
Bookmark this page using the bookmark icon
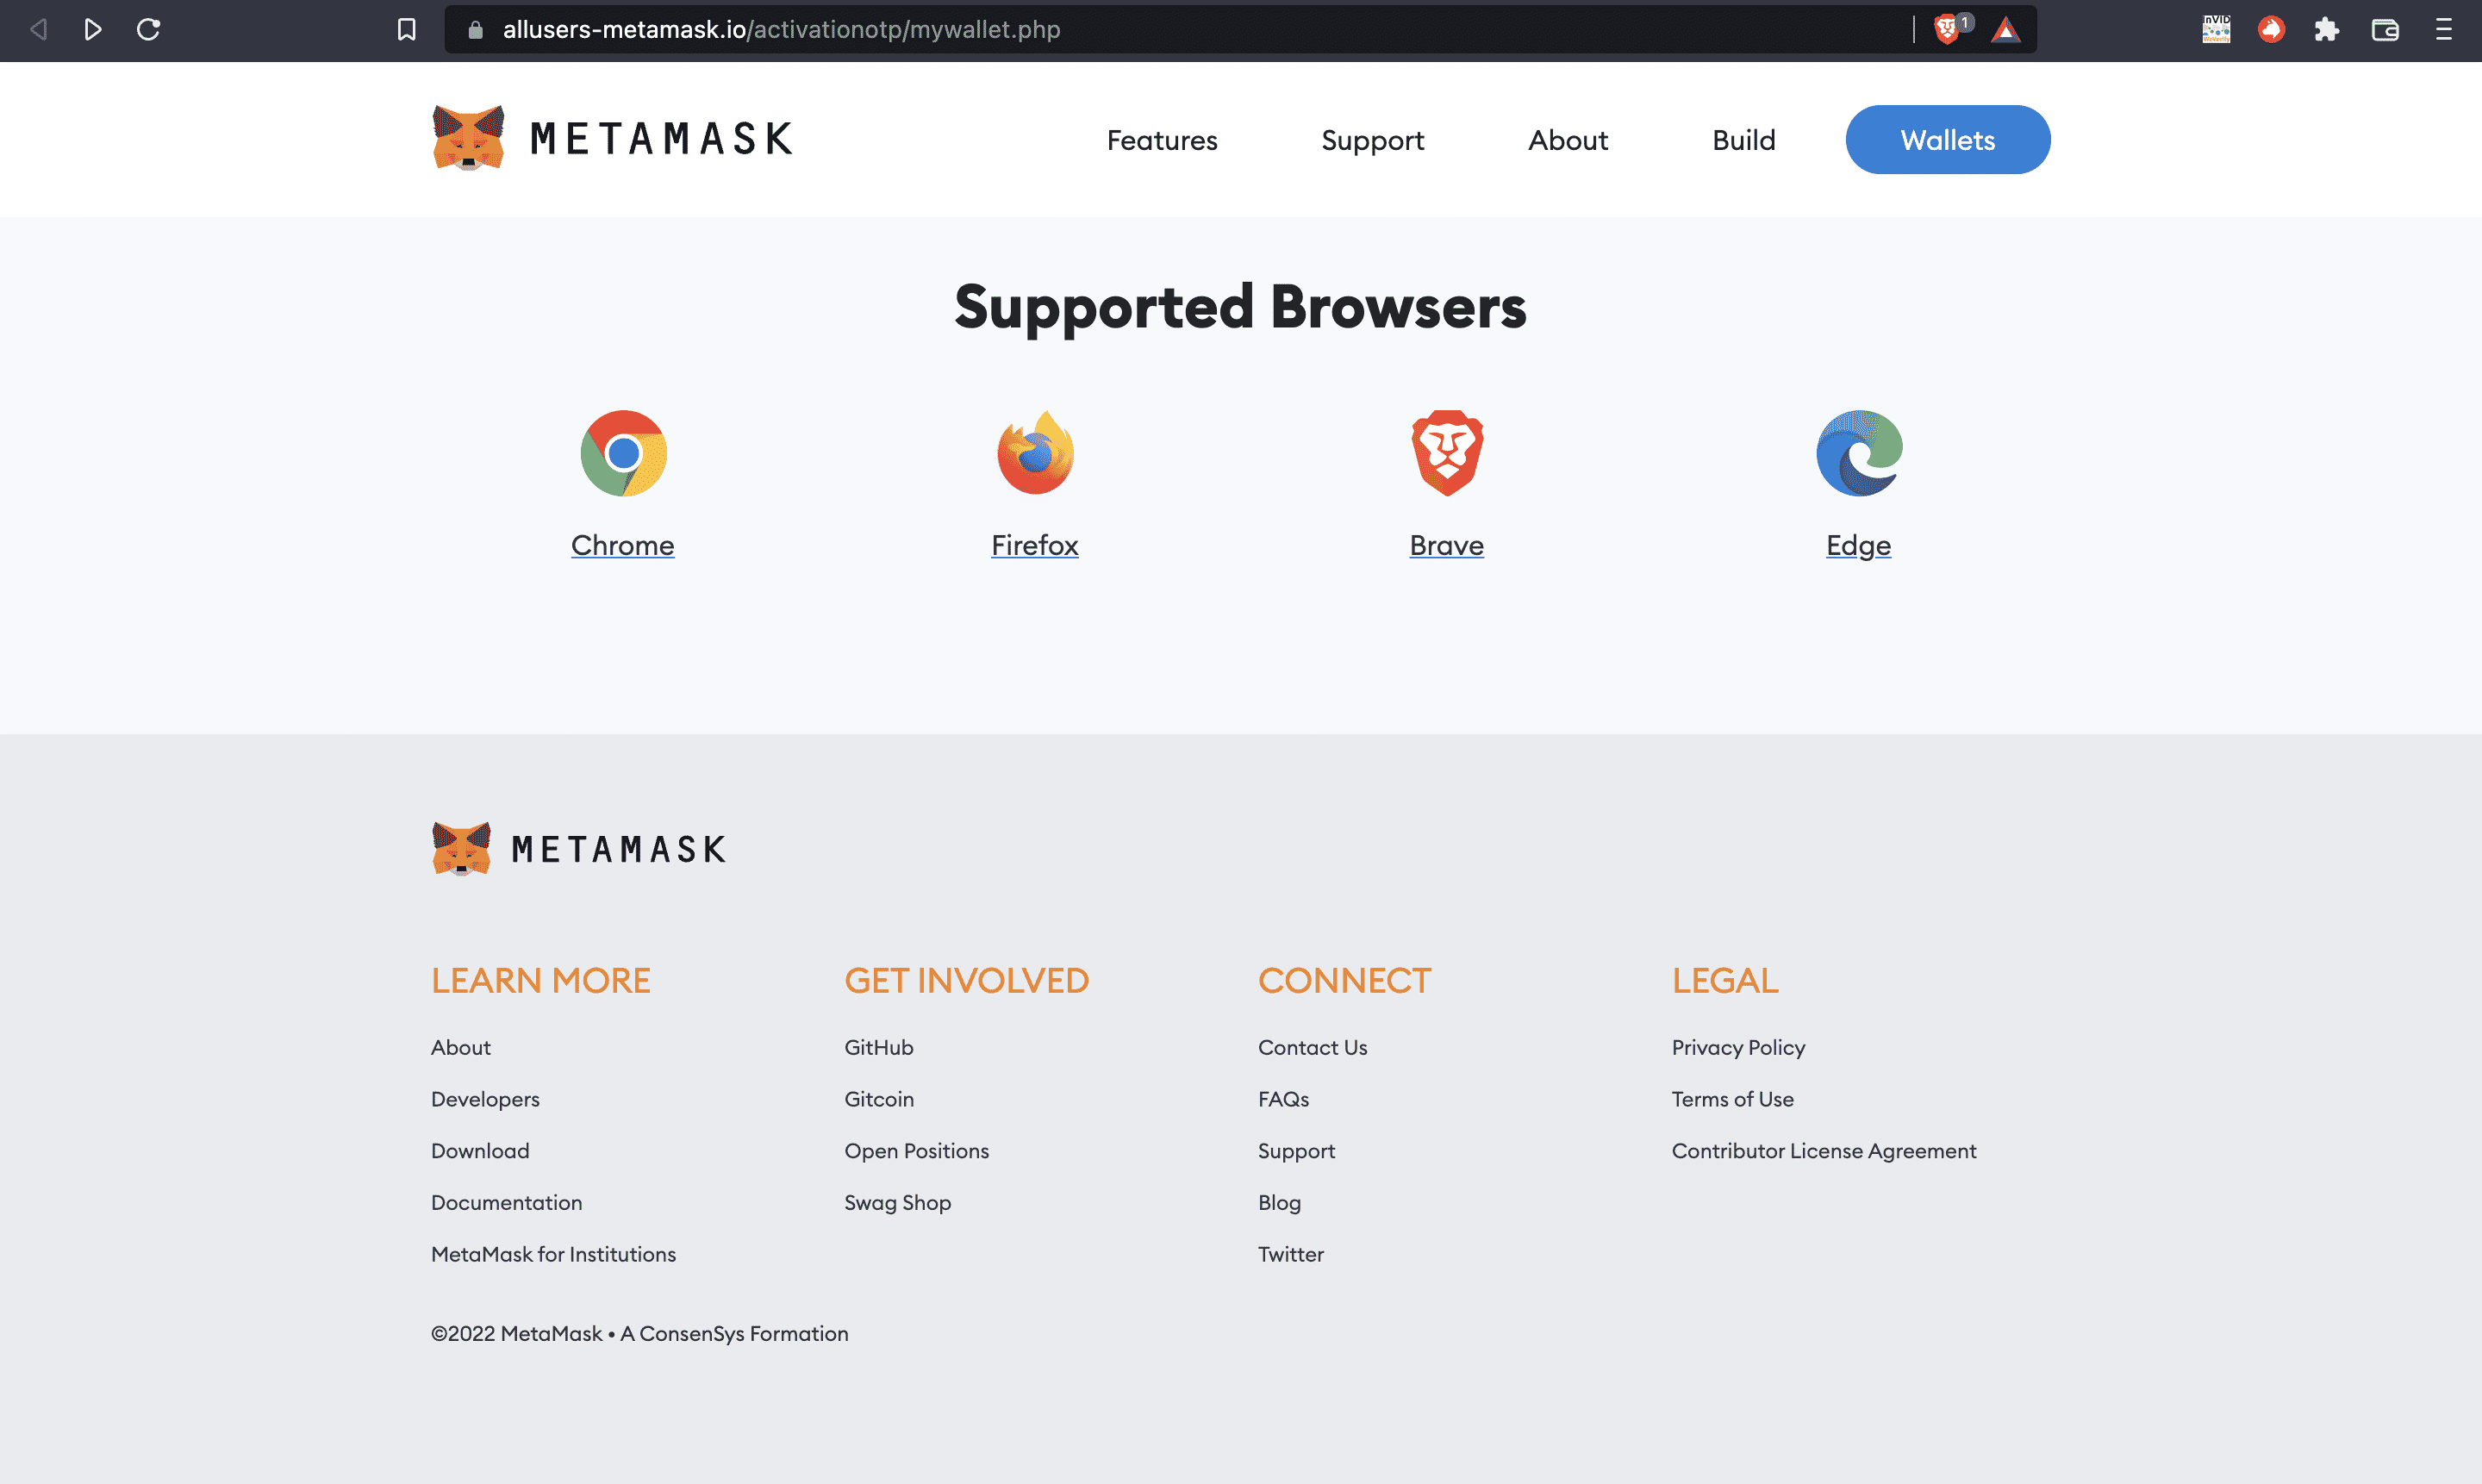(406, 30)
